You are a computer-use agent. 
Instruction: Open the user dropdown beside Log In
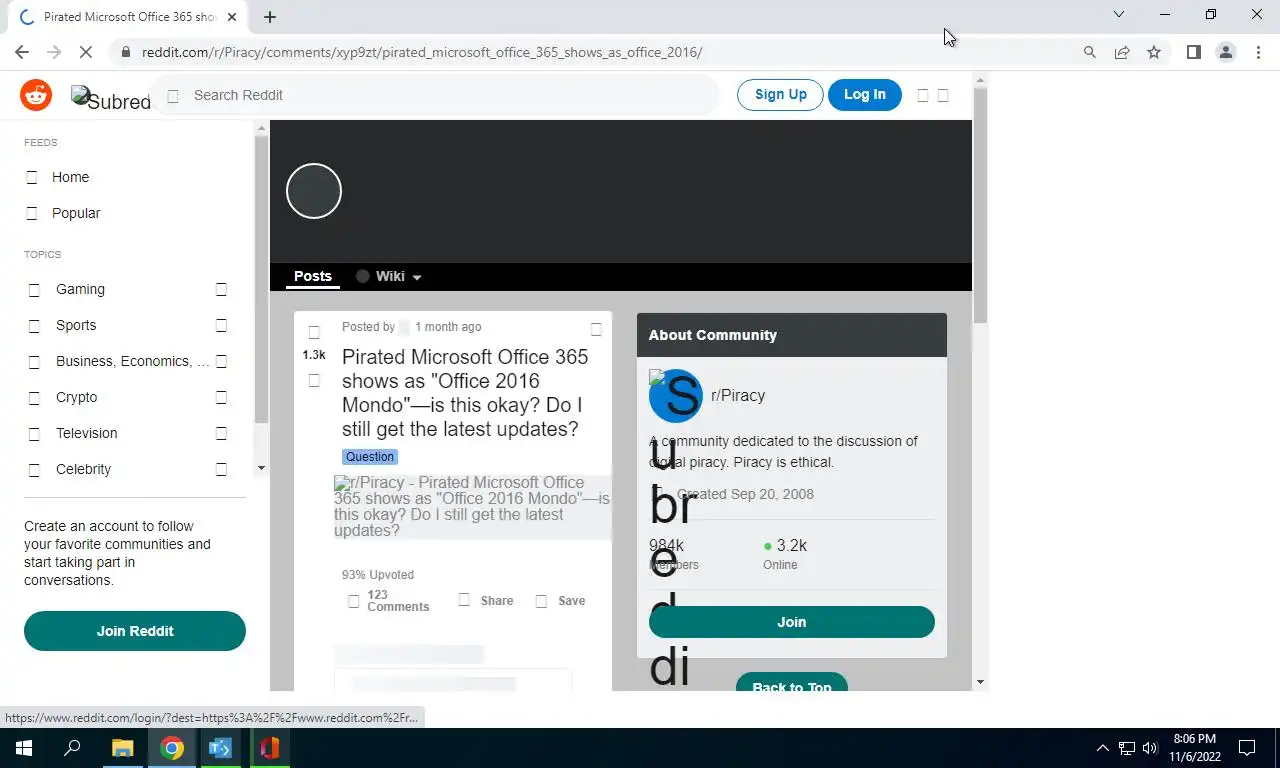933,95
